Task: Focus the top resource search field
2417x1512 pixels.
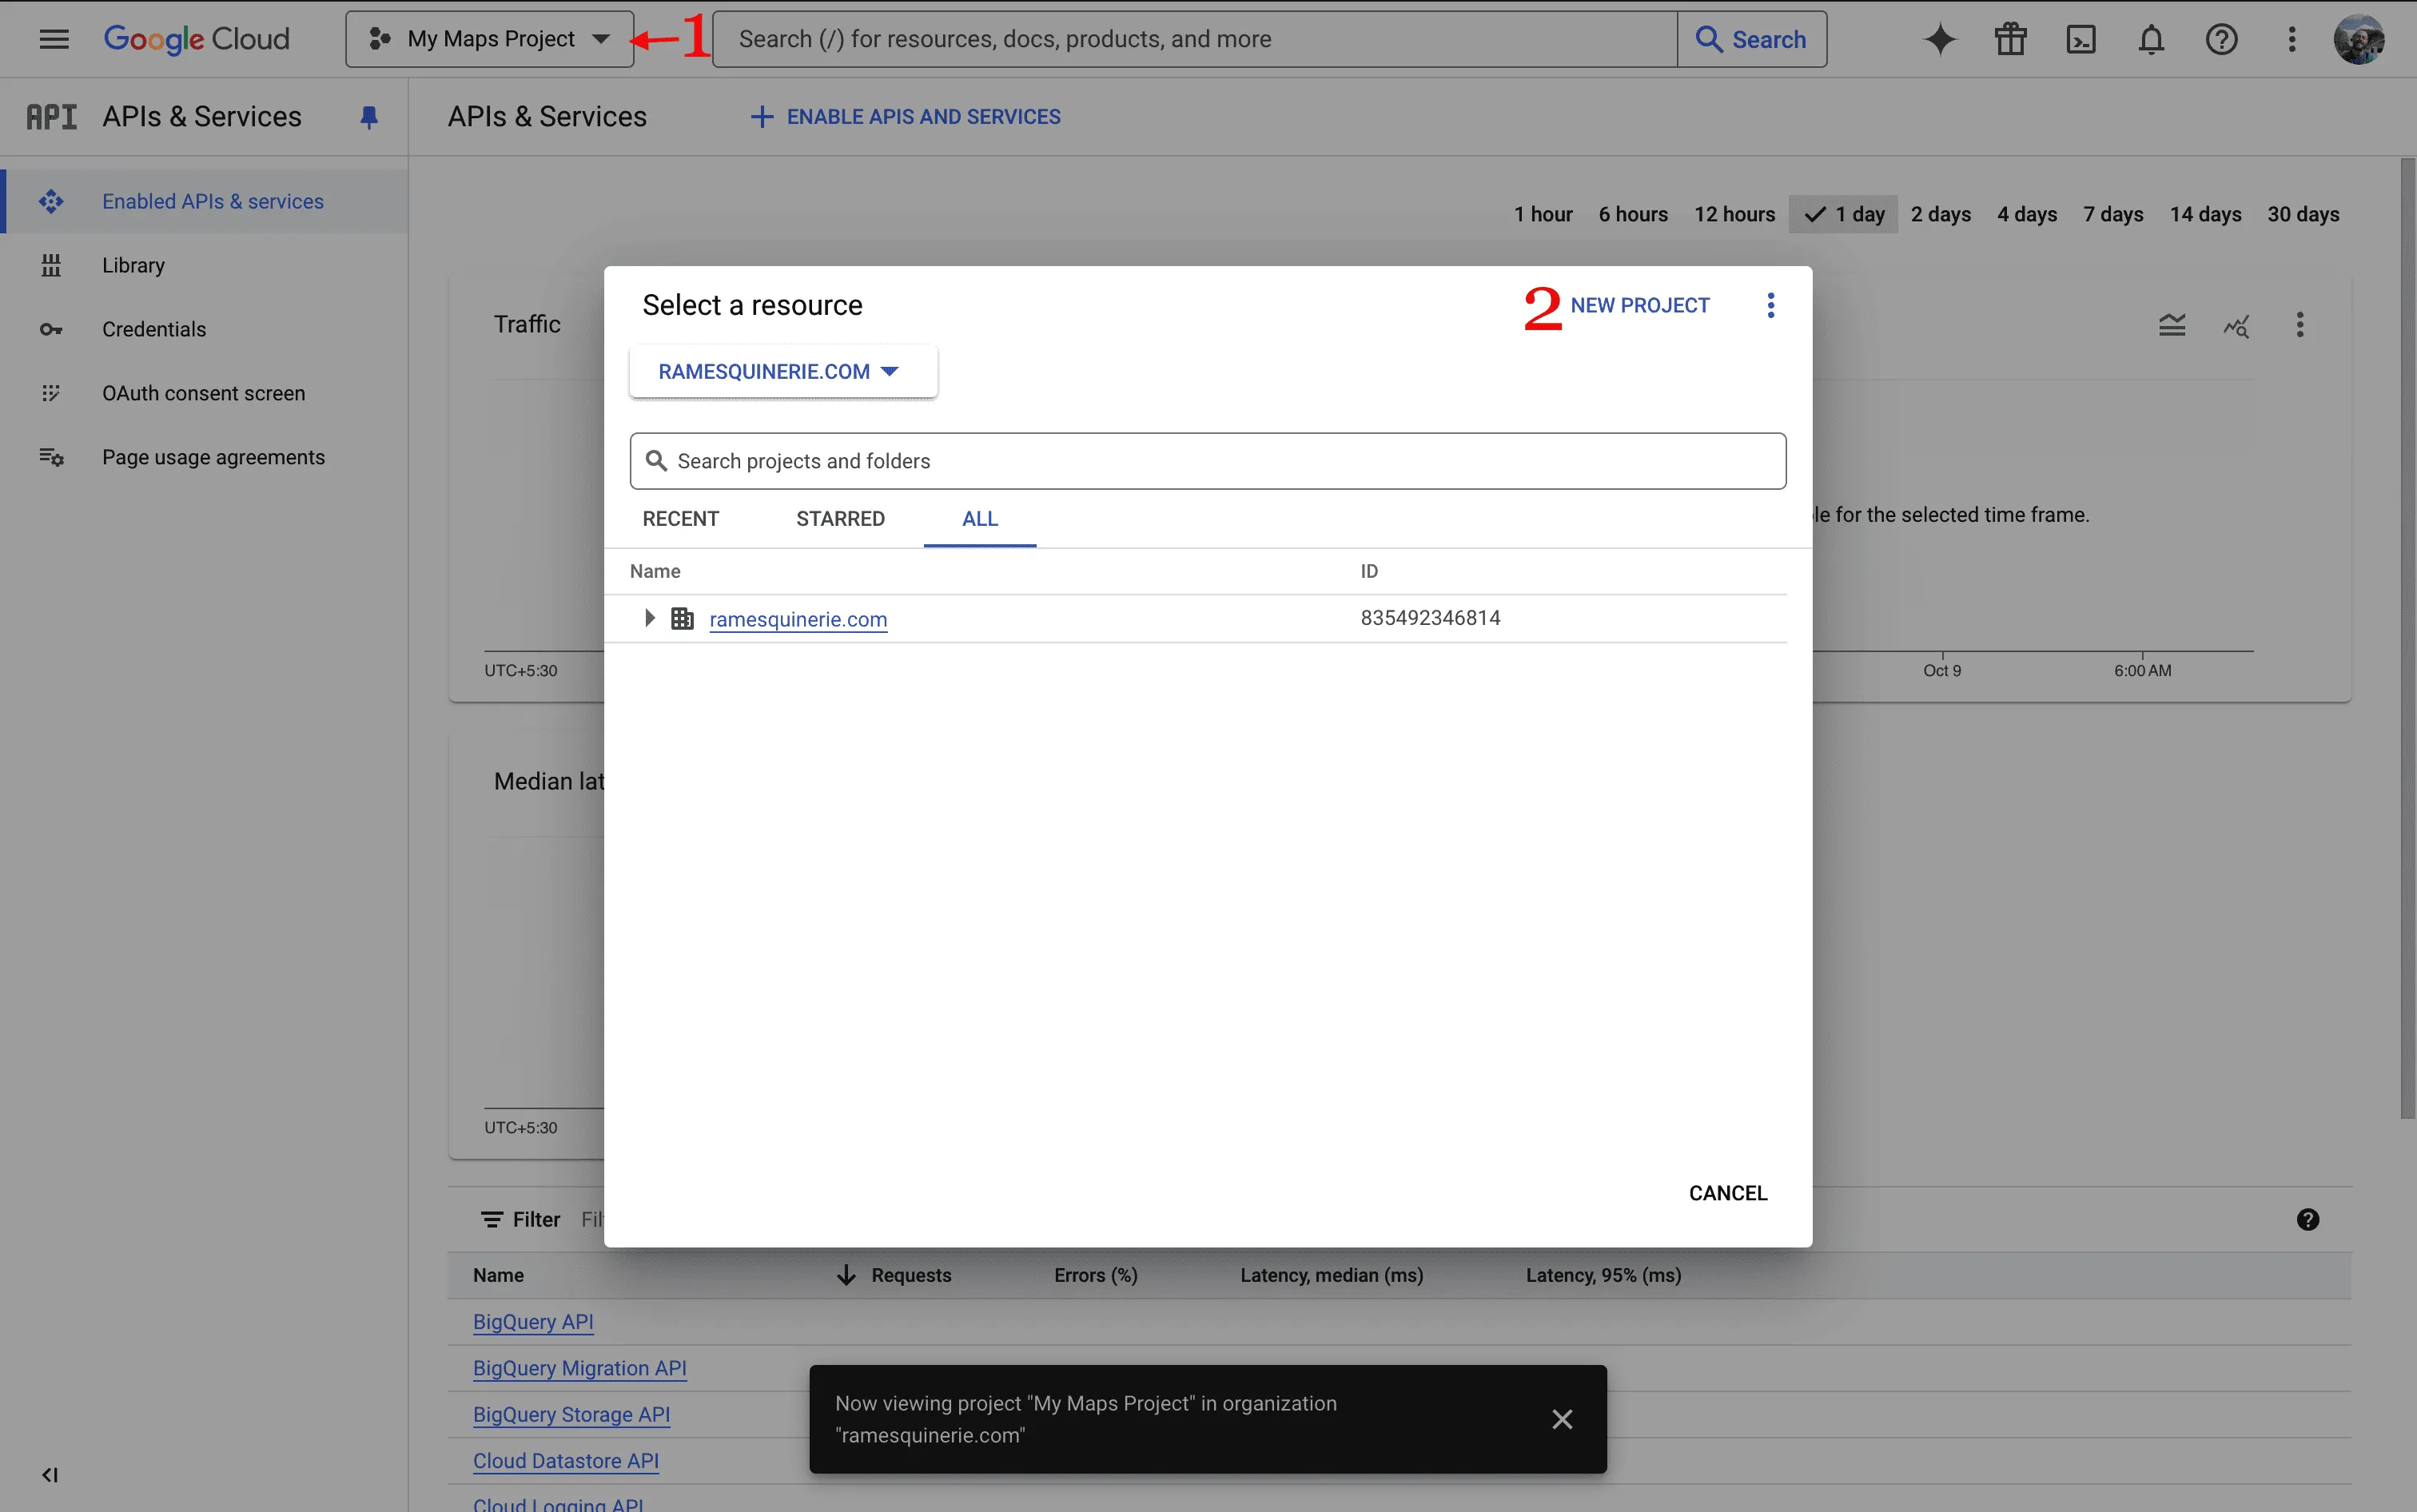Action: point(1195,39)
